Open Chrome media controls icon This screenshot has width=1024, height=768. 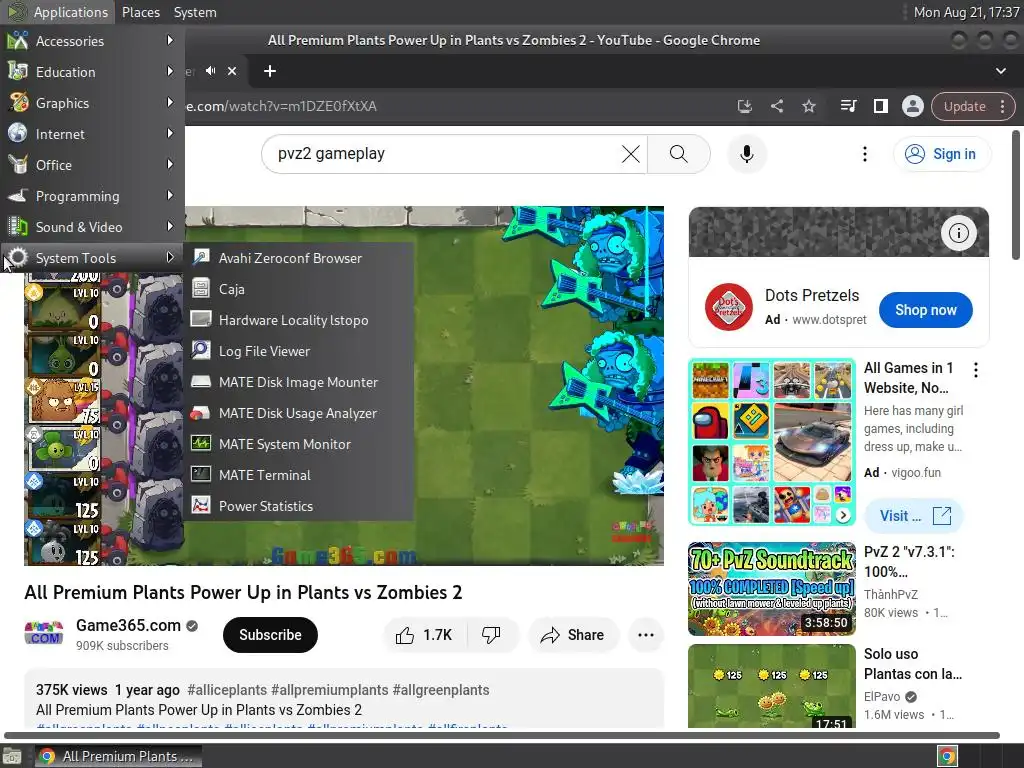point(848,106)
